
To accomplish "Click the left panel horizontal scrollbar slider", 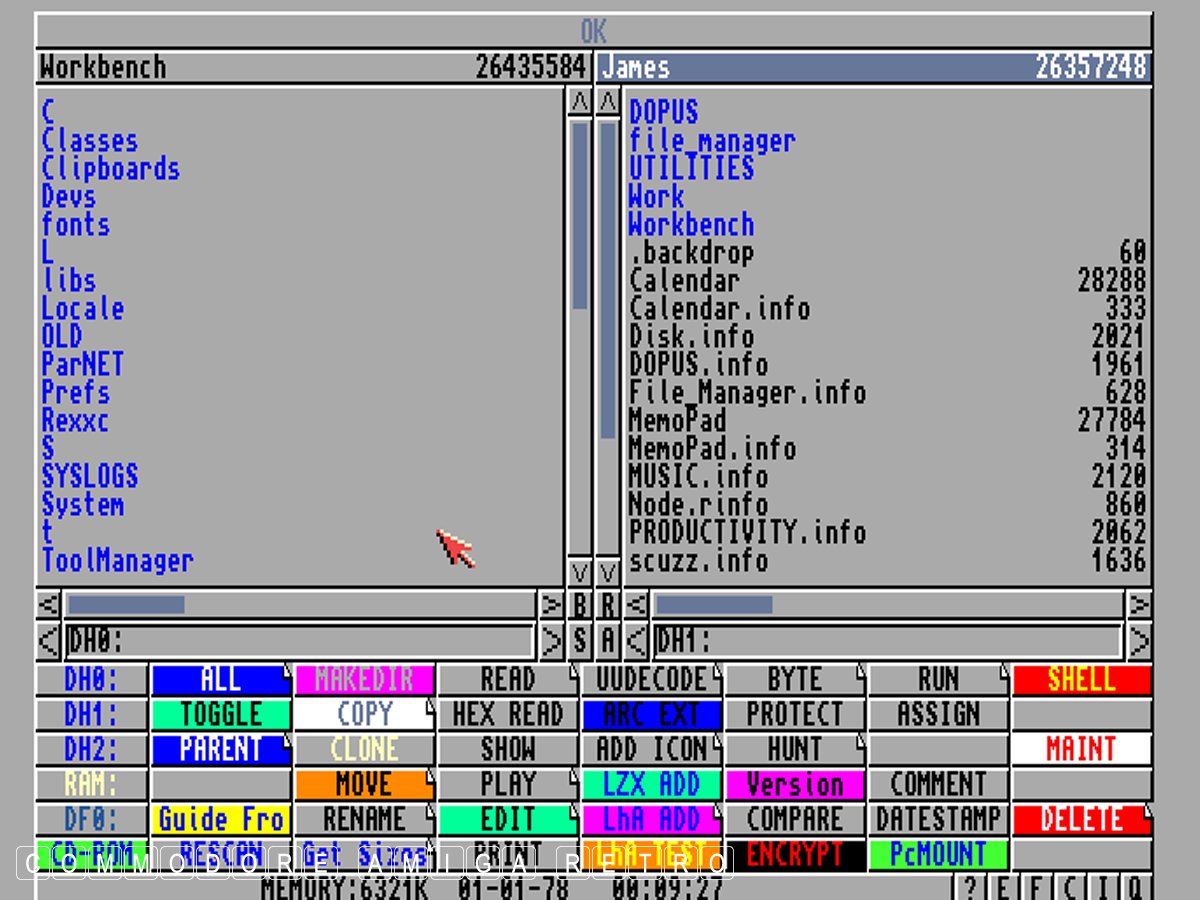I will tap(126, 605).
